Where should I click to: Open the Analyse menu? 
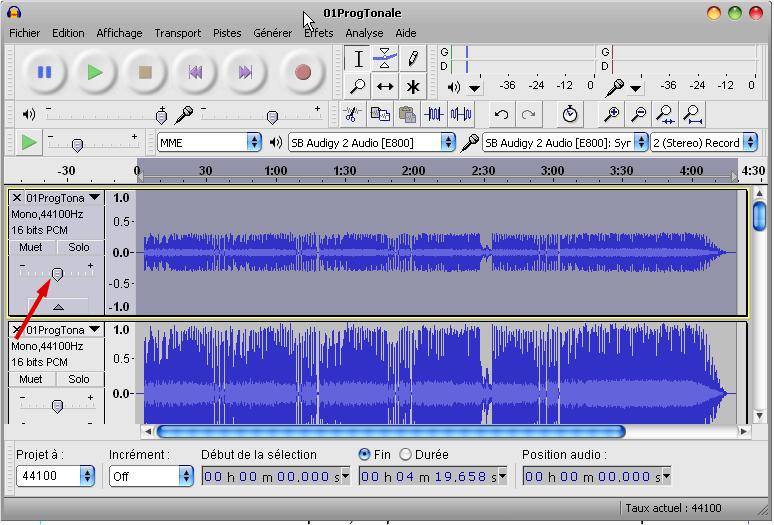[364, 33]
